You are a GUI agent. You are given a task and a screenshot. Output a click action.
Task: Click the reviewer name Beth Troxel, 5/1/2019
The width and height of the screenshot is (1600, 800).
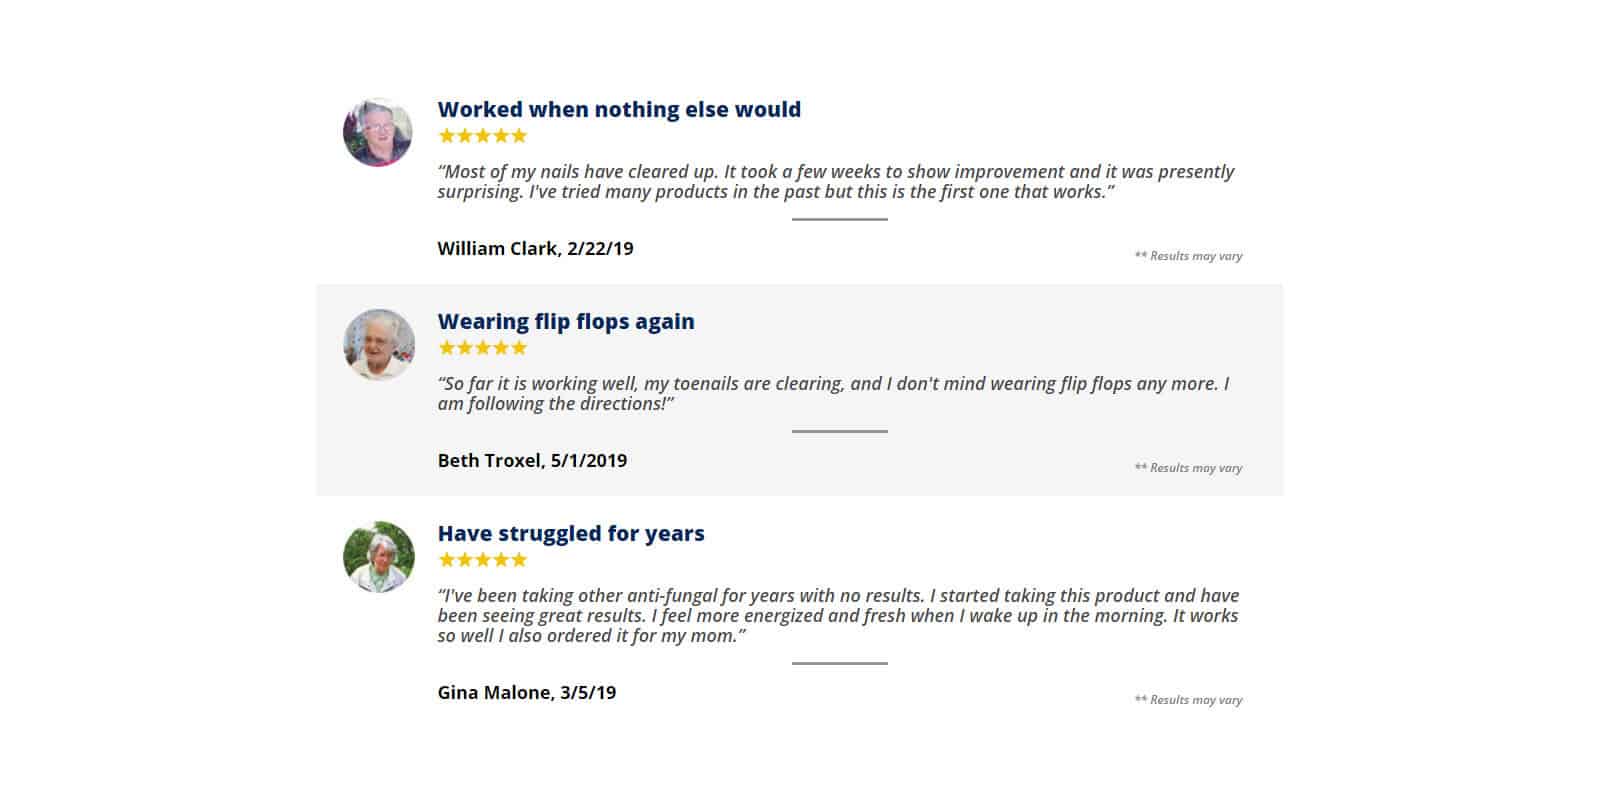532,461
